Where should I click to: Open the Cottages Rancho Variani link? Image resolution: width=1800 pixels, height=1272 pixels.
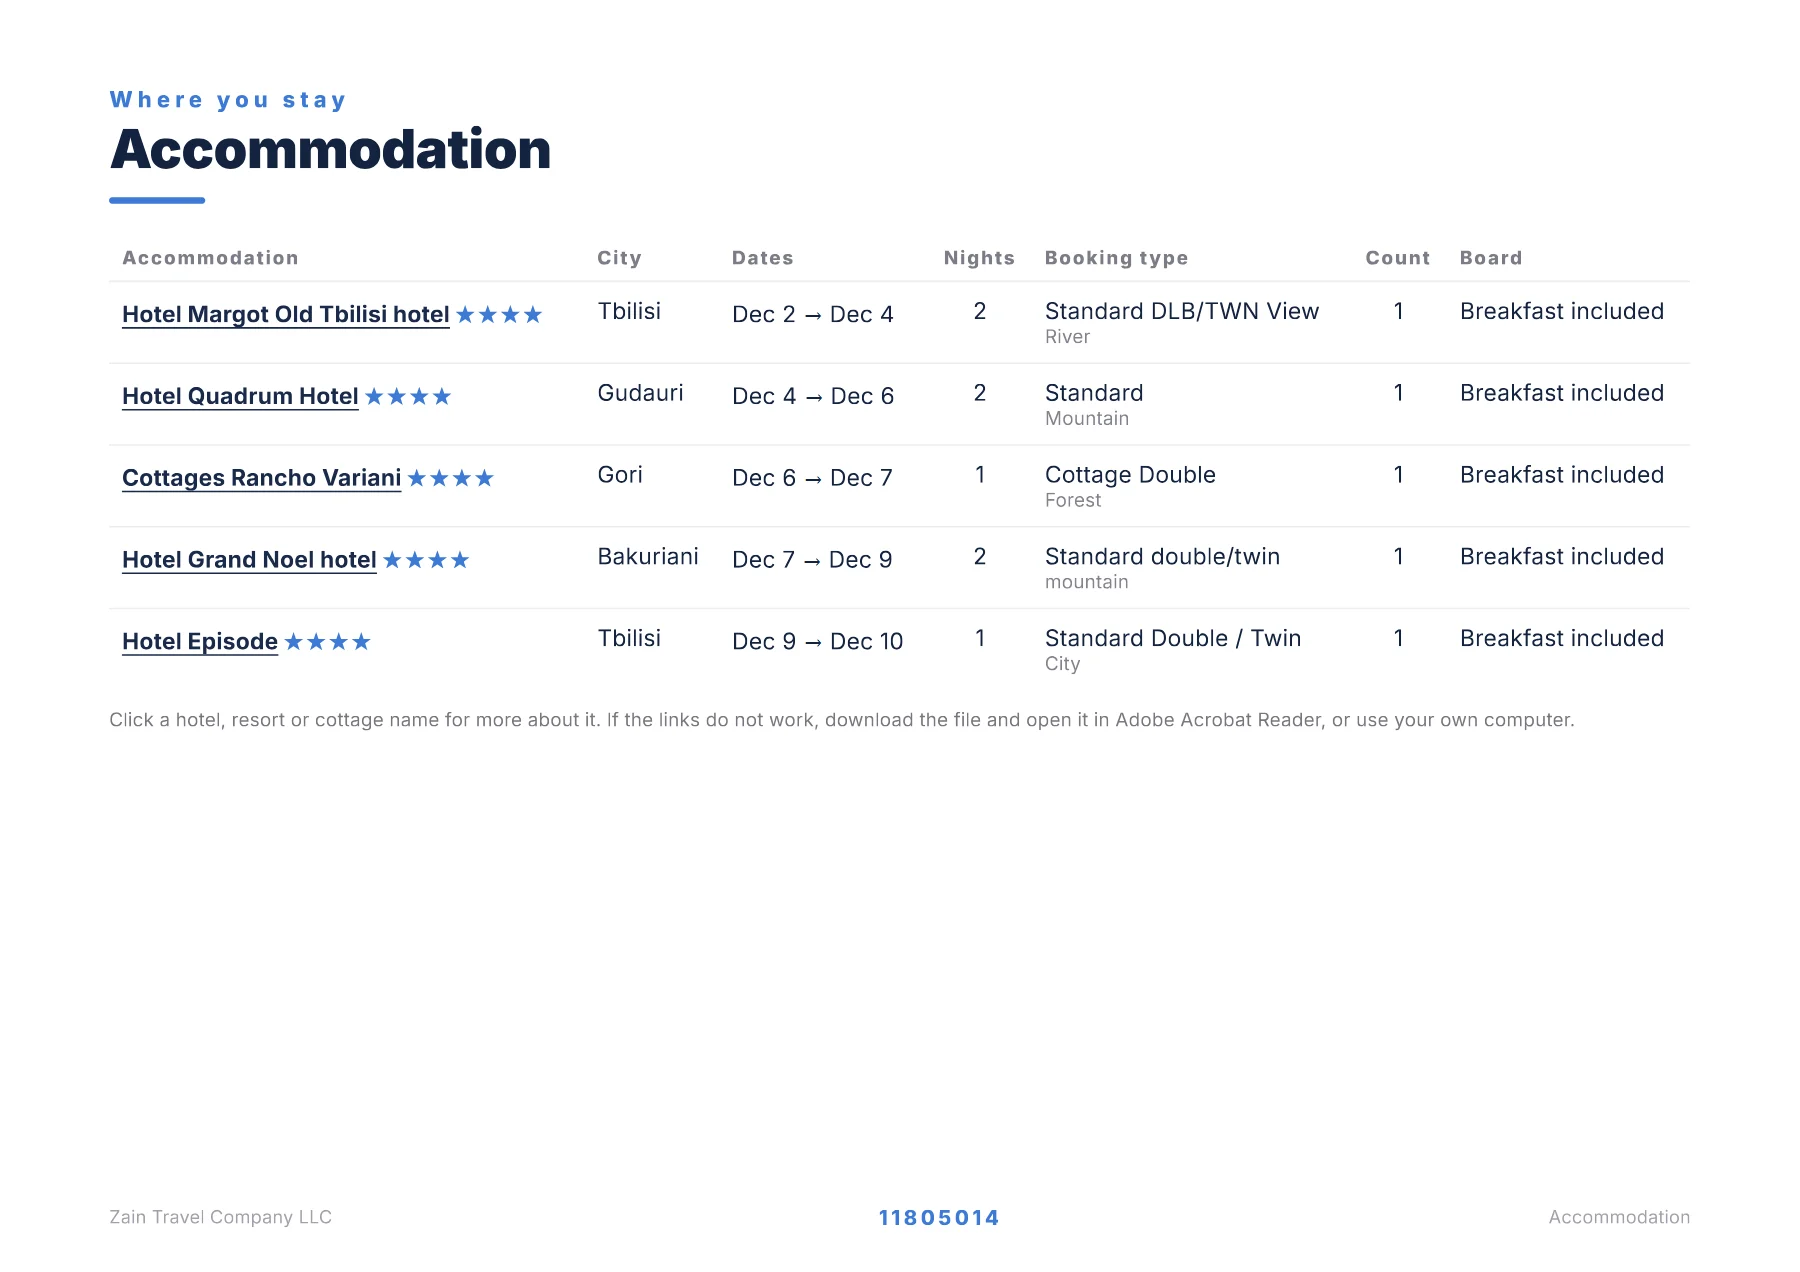(x=261, y=478)
